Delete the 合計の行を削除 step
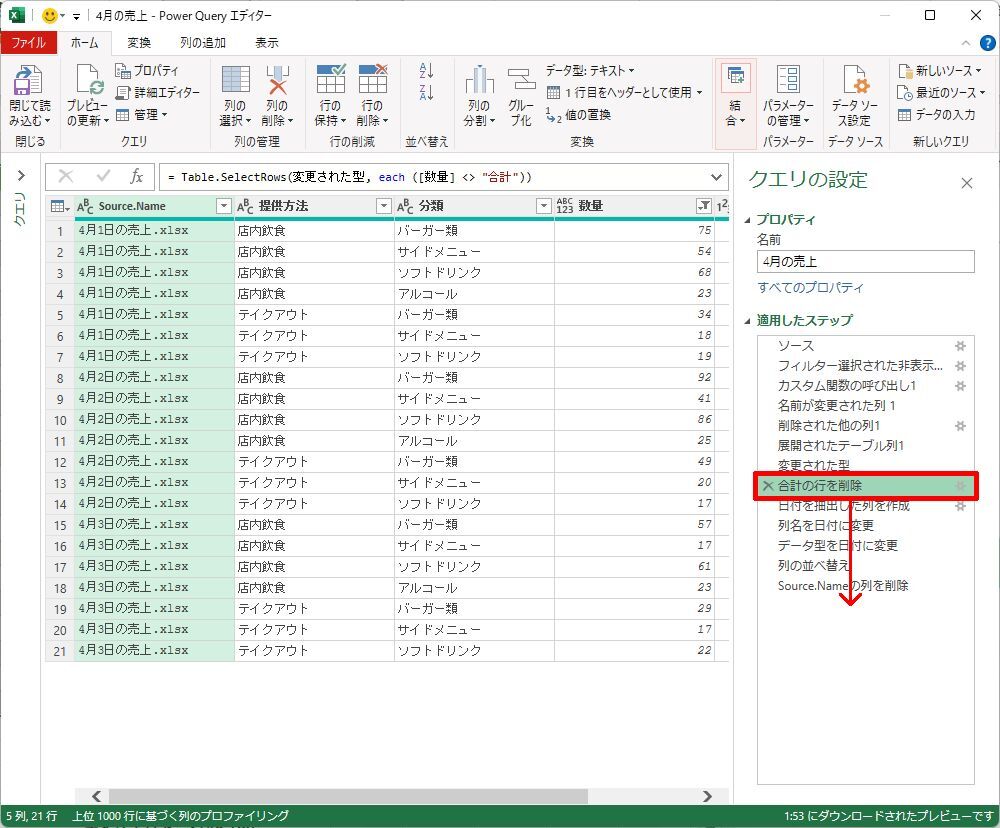Screen dimensions: 1000x828 tap(768, 486)
